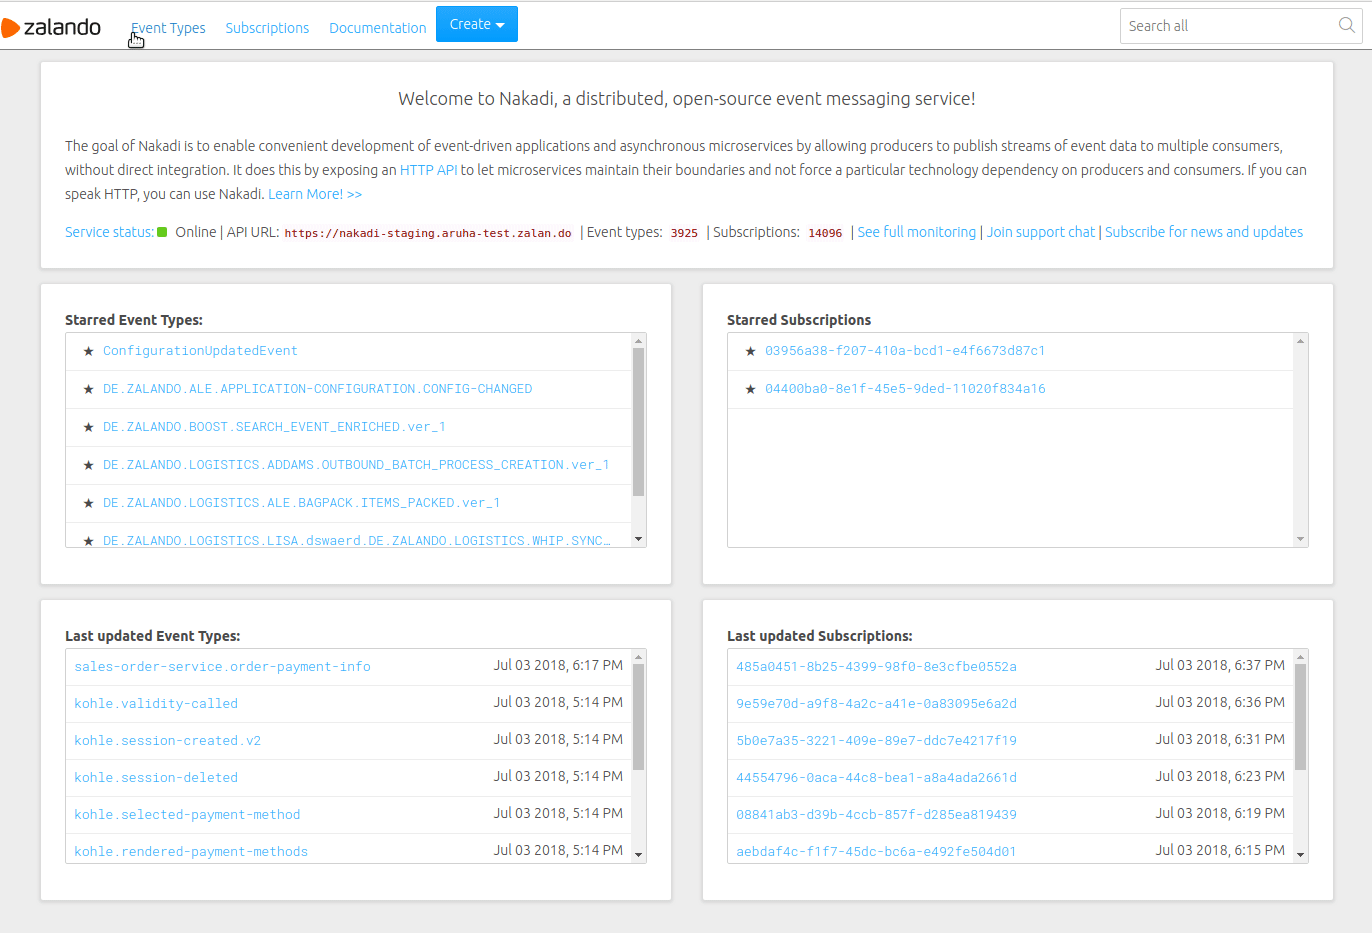Click the API URL https://nakadi-staging.aruha-test.zalan.do
1372x933 pixels.
428,233
